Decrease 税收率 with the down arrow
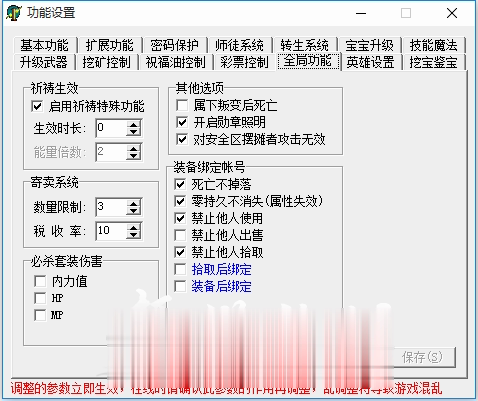478x401 pixels. tap(134, 235)
